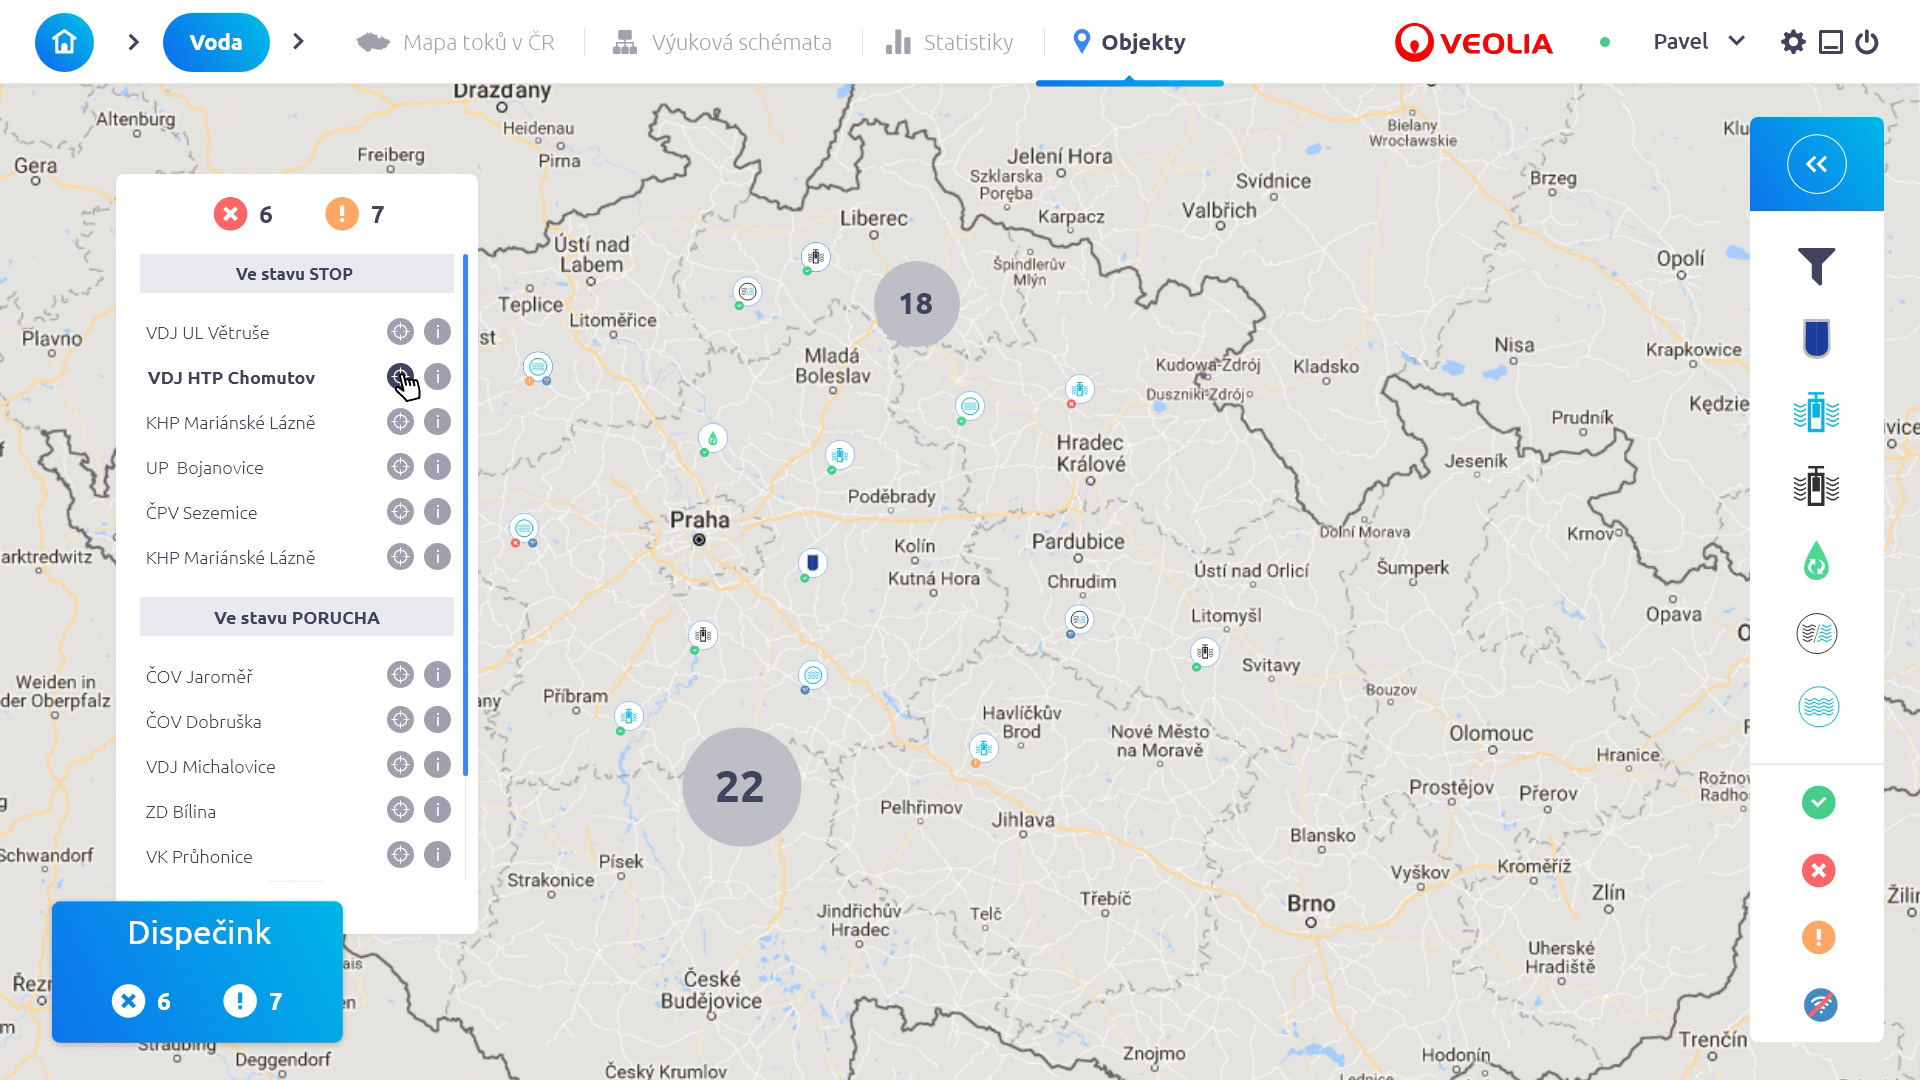Screen dimensions: 1920x1080
Task: Filter by black pumping station icon
Action: [x=1817, y=486]
